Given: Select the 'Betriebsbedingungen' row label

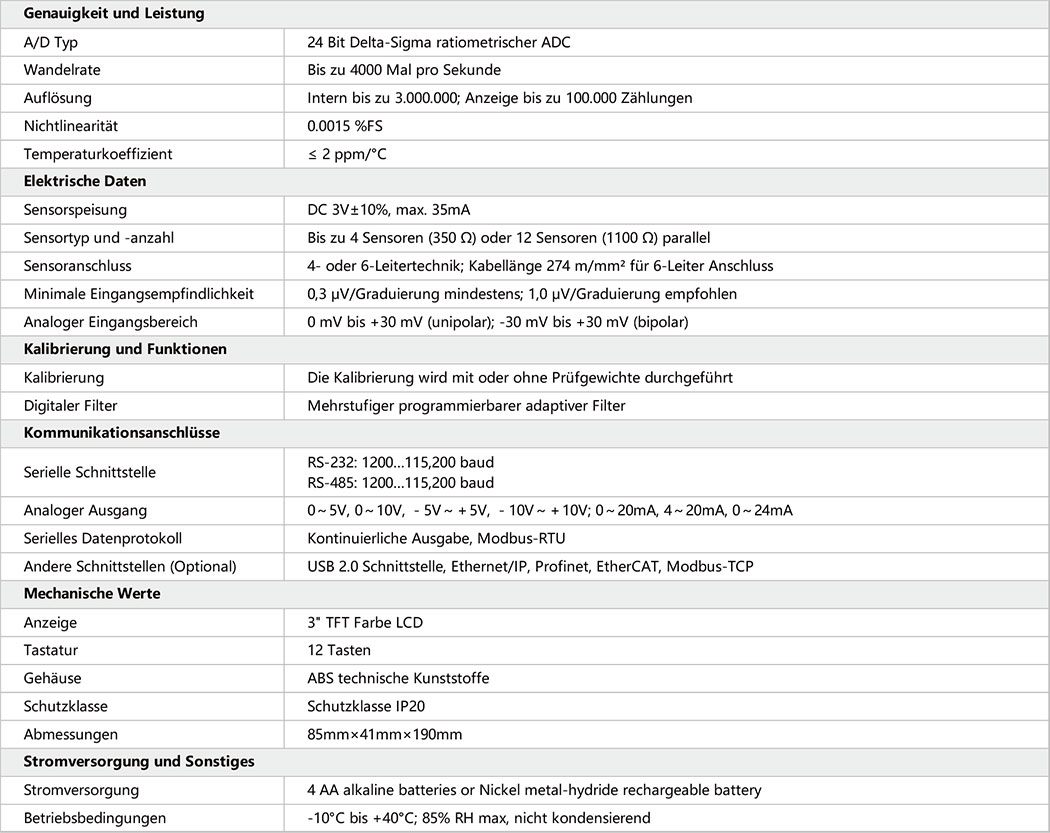Looking at the screenshot, I should click(x=95, y=818).
